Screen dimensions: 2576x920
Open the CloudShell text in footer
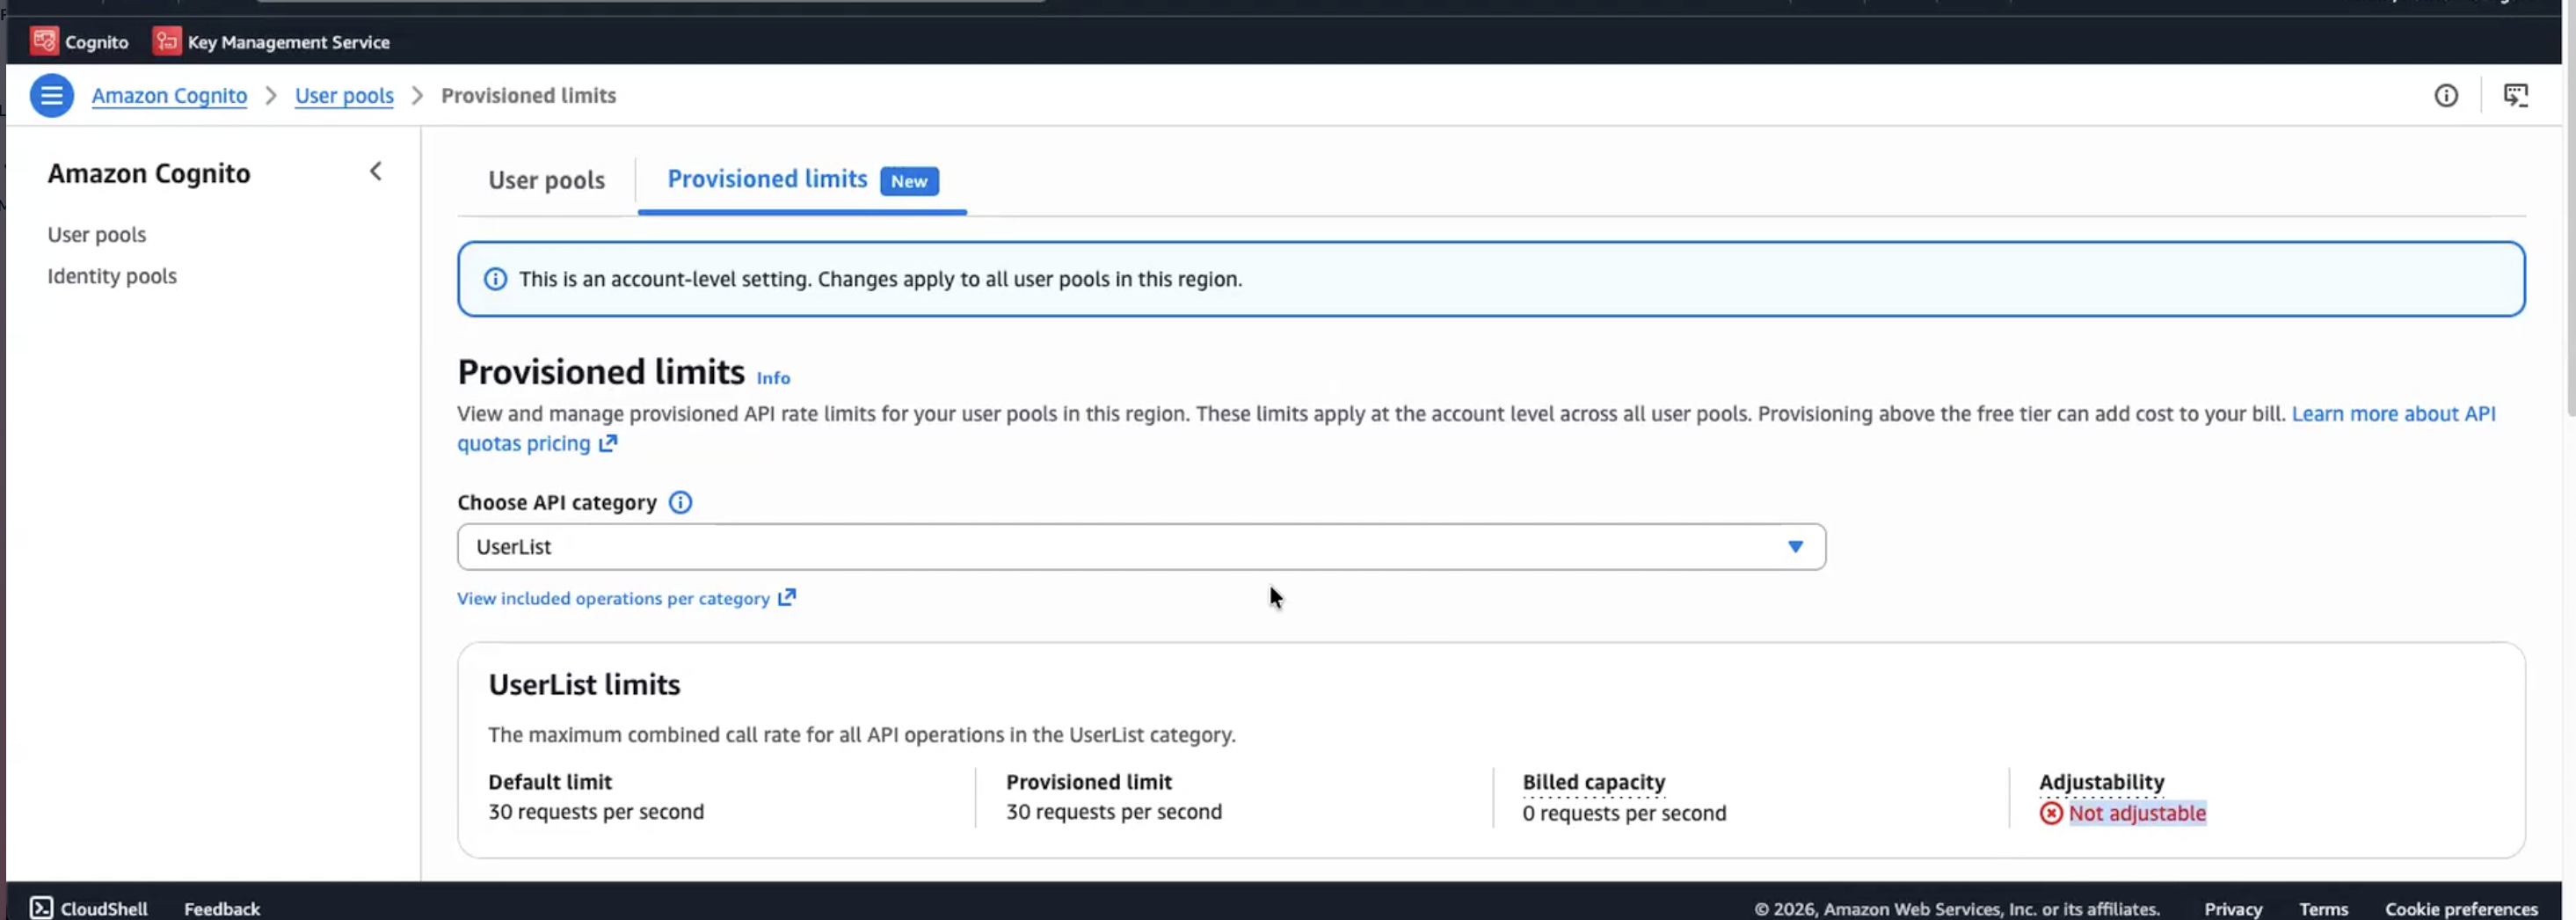pos(104,908)
